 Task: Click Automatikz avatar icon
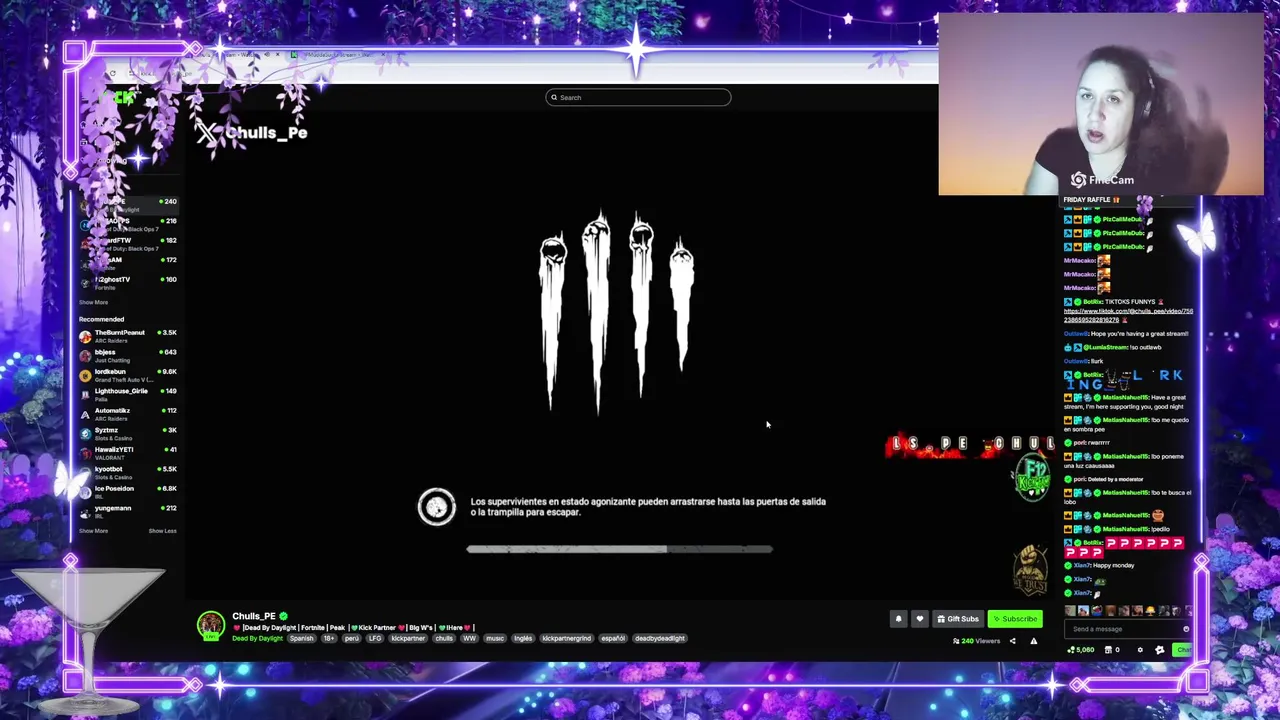(85, 414)
